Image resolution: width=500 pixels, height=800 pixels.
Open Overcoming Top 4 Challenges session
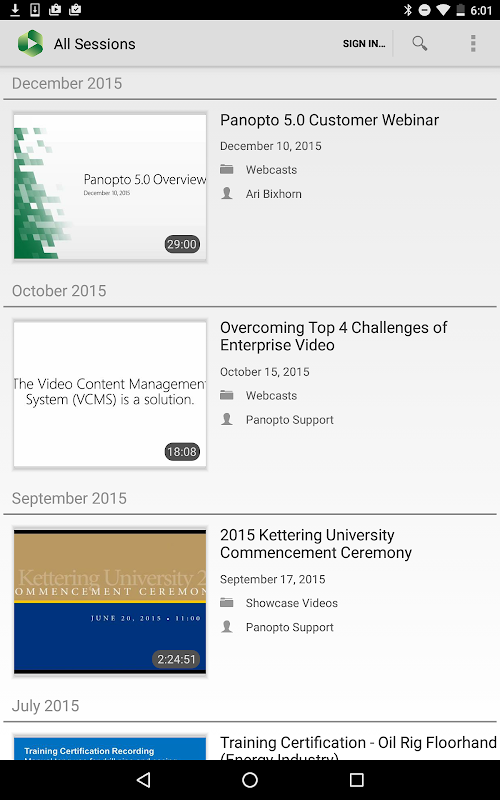click(x=333, y=336)
